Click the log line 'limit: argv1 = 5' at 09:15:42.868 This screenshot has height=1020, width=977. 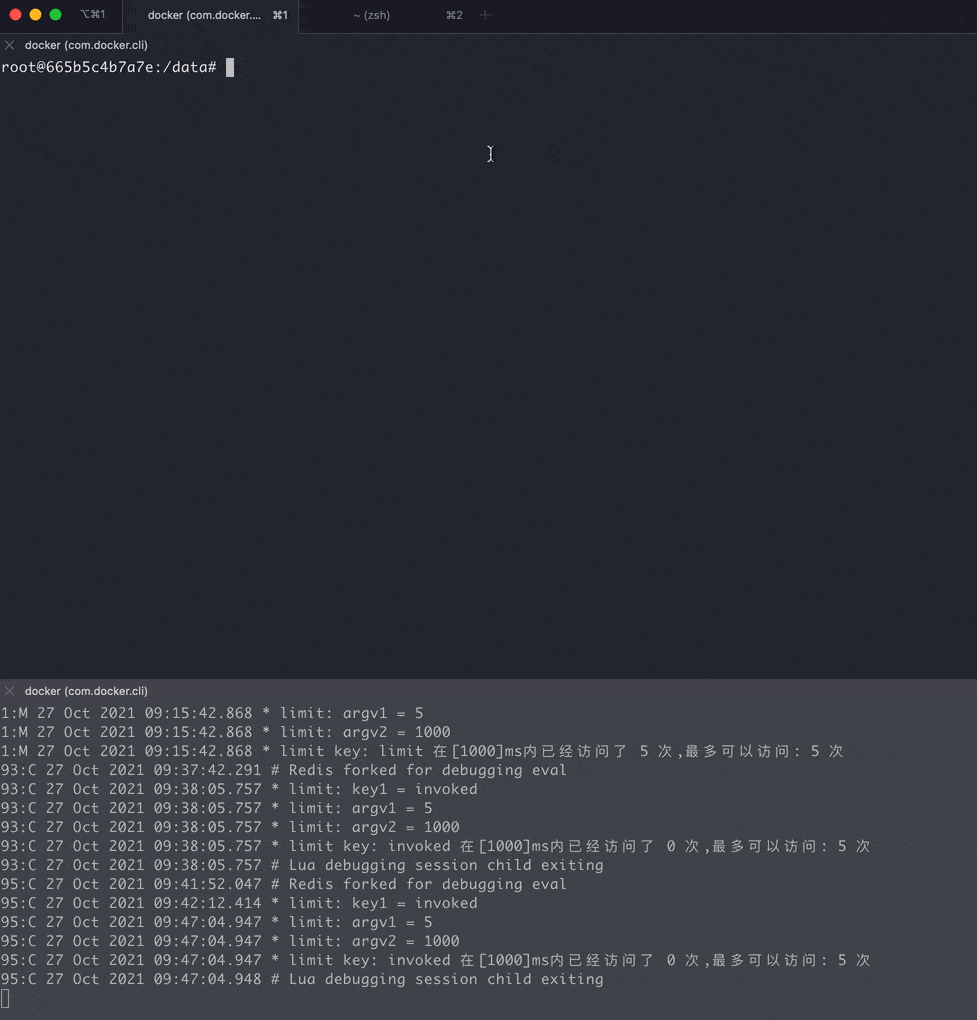point(212,713)
